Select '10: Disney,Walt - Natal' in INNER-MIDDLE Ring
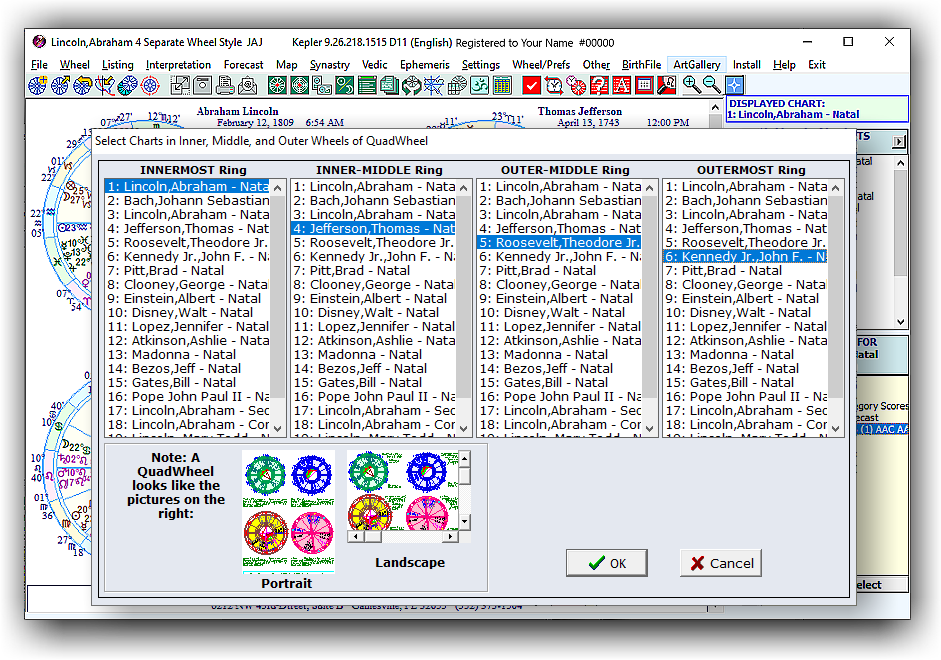941x660 pixels. pos(374,313)
